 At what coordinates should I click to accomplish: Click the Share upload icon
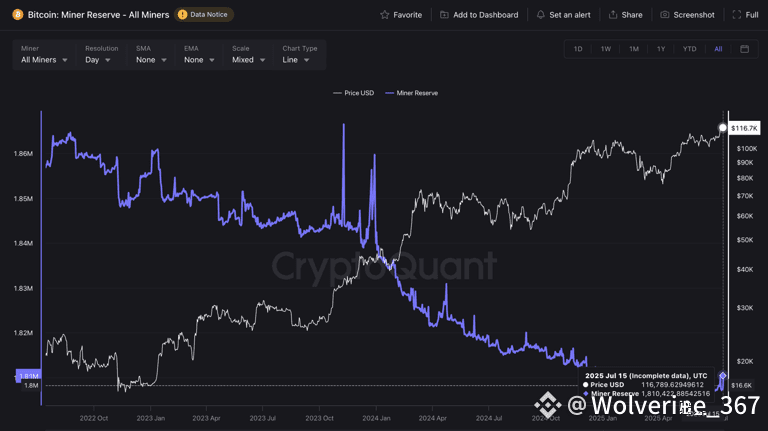pyautogui.click(x=613, y=15)
